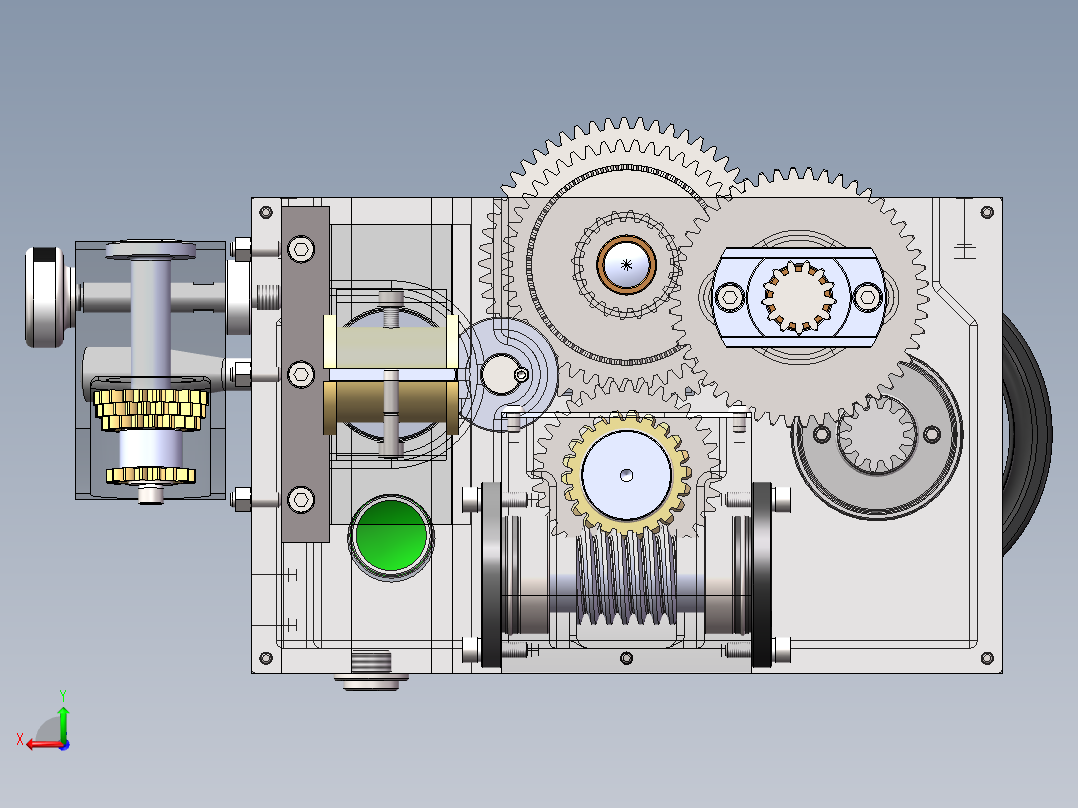
Task: Select the bottom hex bolt on the gray vertical bar
Action: (301, 500)
